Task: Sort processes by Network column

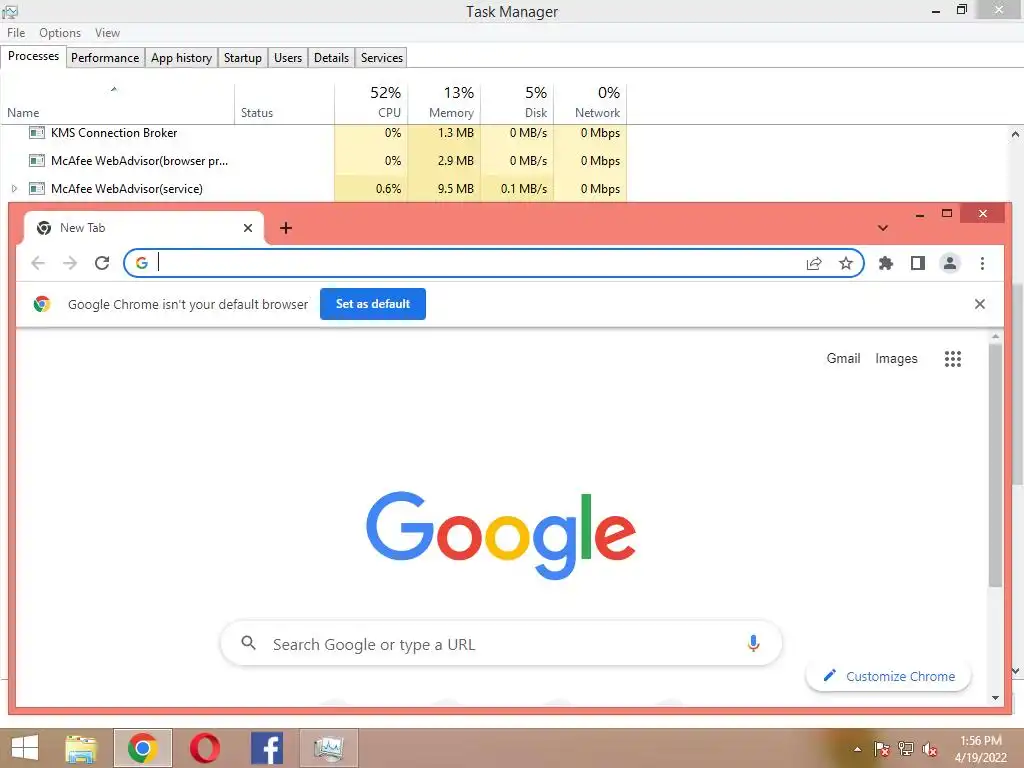Action: [591, 103]
